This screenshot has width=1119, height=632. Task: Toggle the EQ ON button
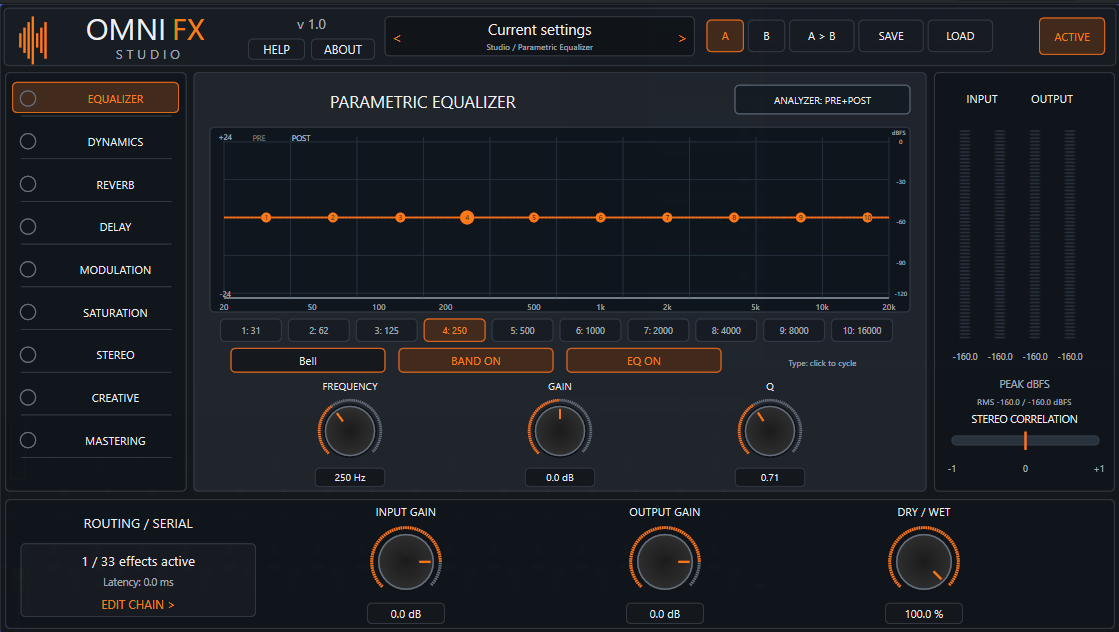pos(644,361)
